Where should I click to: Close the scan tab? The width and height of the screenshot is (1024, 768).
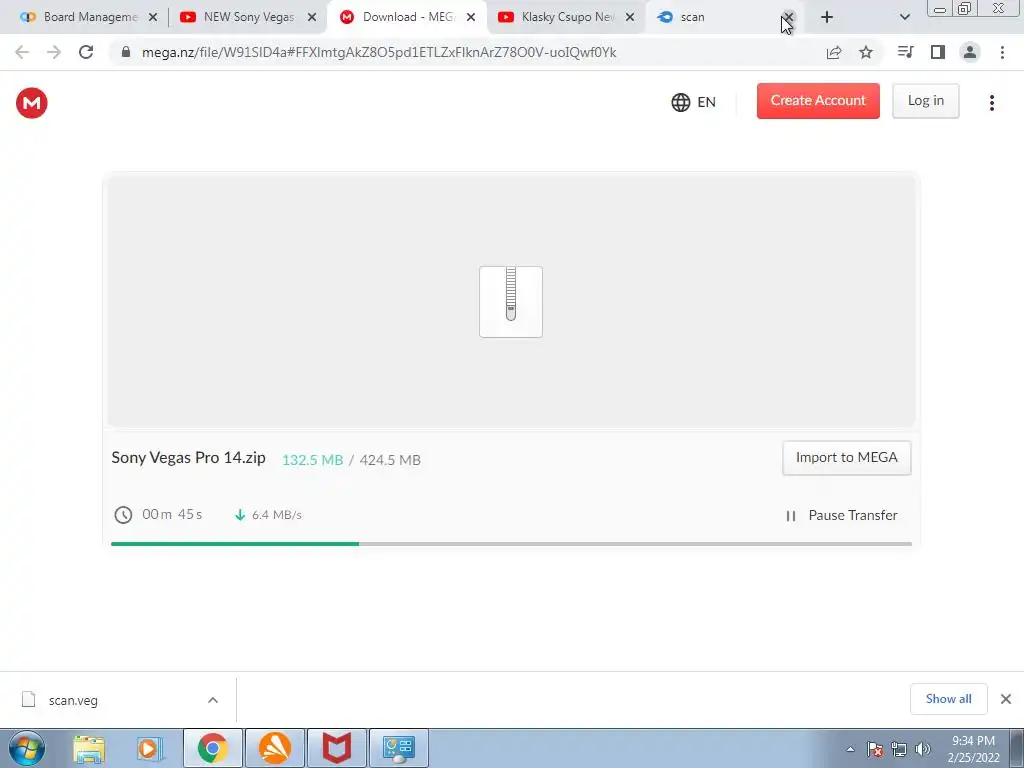788,18
